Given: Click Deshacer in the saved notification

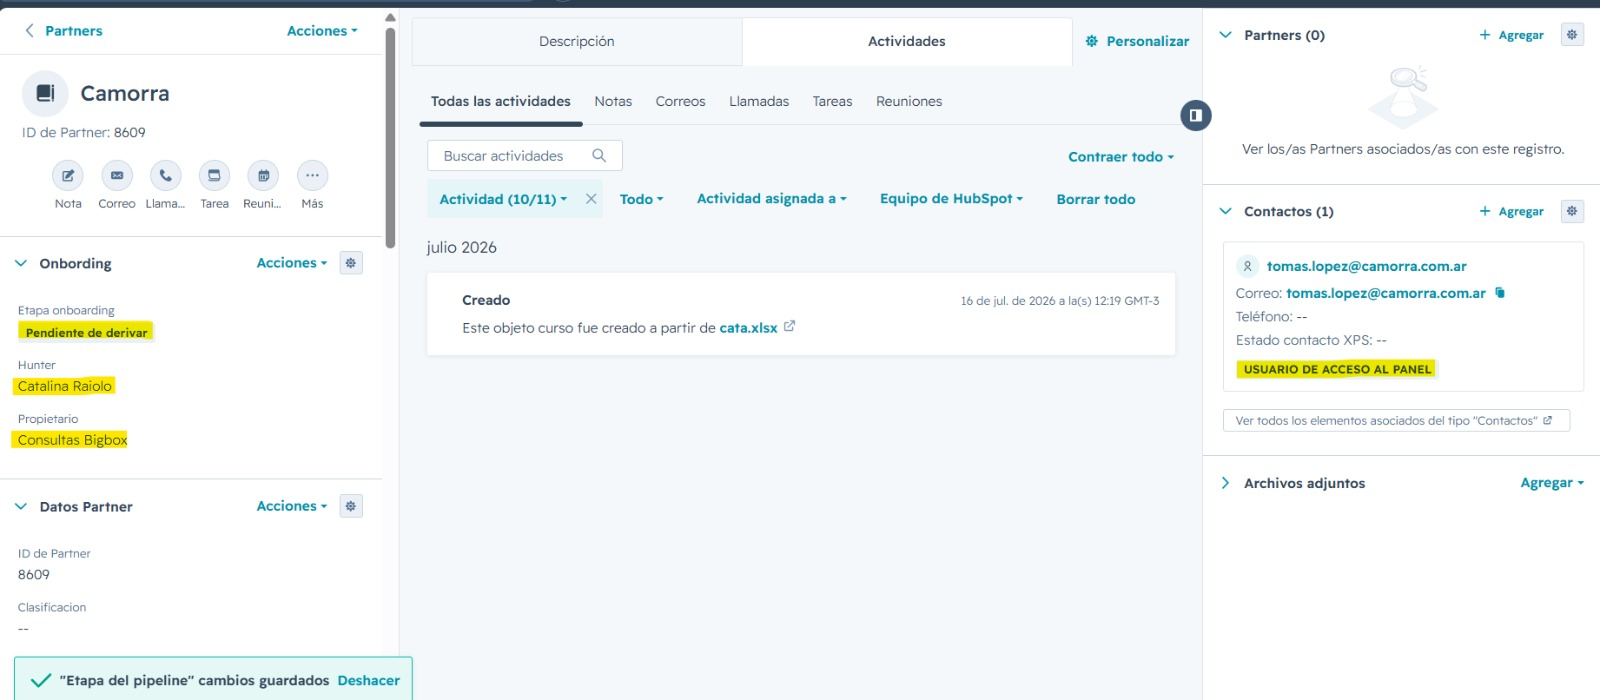Looking at the screenshot, I should (x=369, y=680).
